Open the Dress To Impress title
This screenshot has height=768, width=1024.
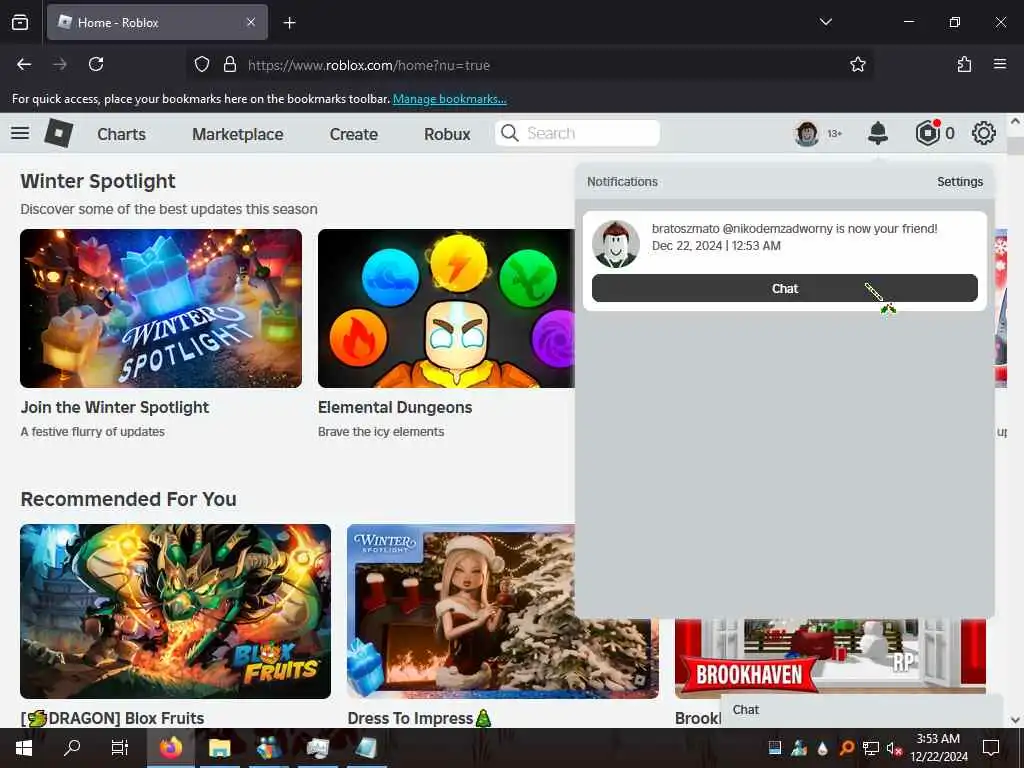[419, 718]
